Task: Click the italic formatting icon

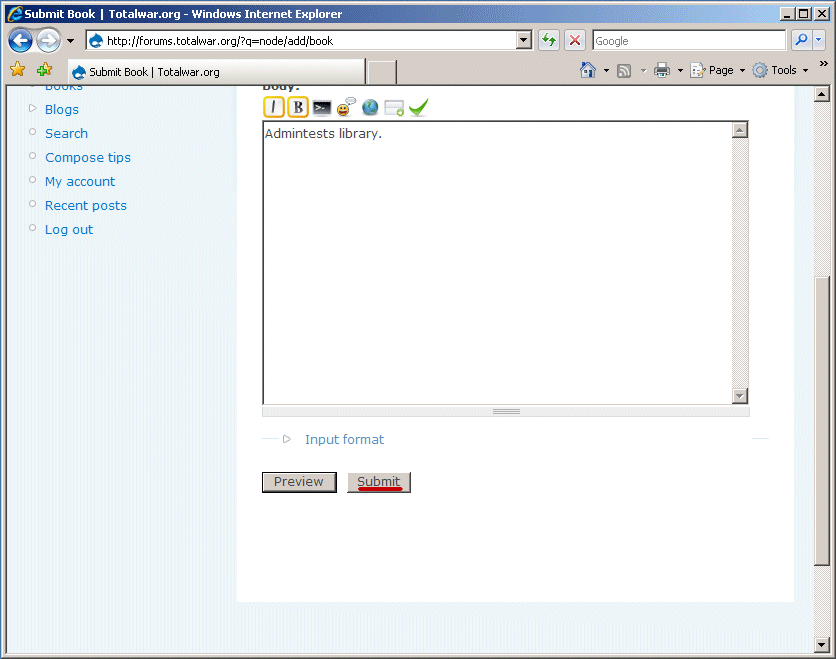Action: click(x=274, y=107)
